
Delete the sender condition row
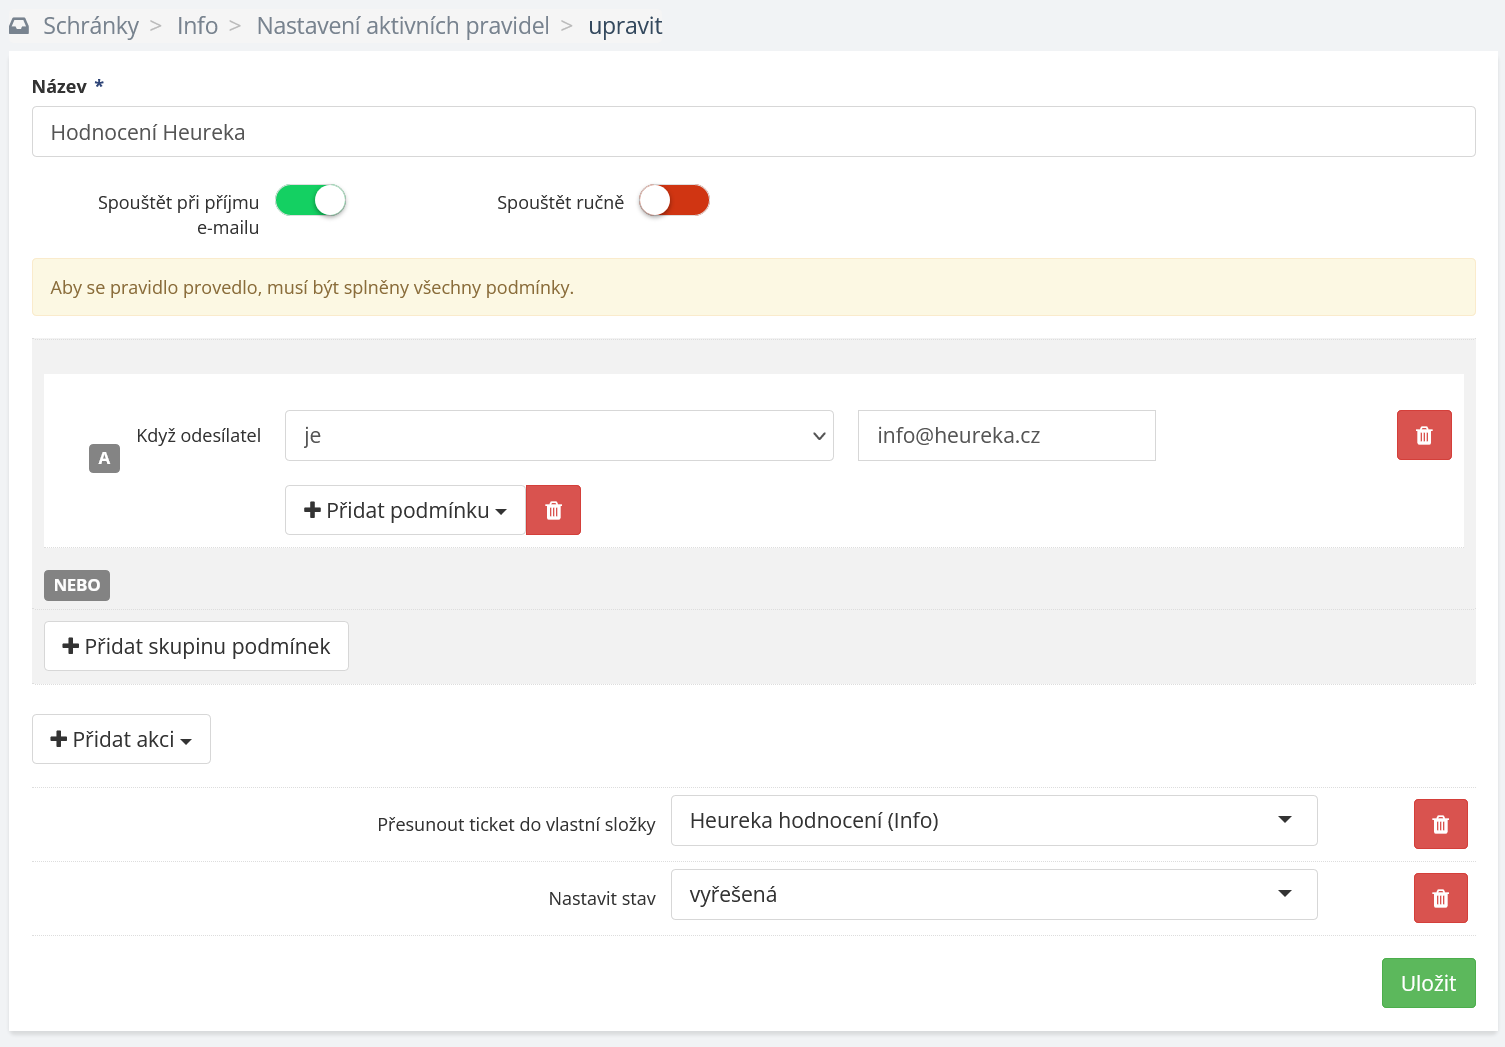pyautogui.click(x=1423, y=435)
